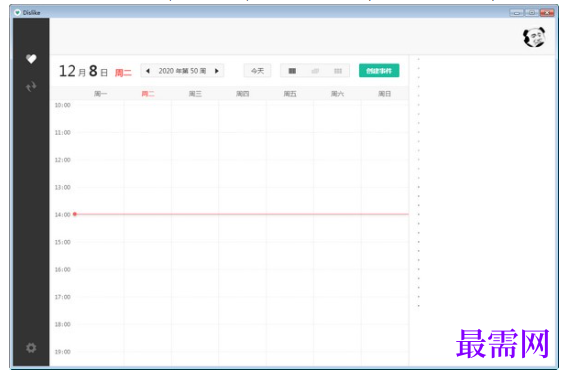Click the 15:00 time label
The image size is (568, 375).
[x=62, y=242]
